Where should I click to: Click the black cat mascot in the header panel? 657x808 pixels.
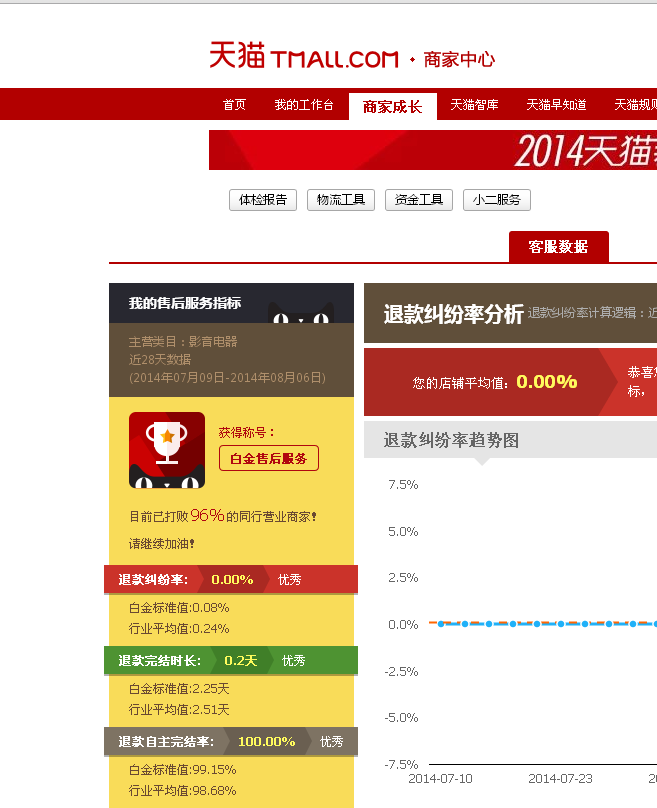[x=301, y=313]
